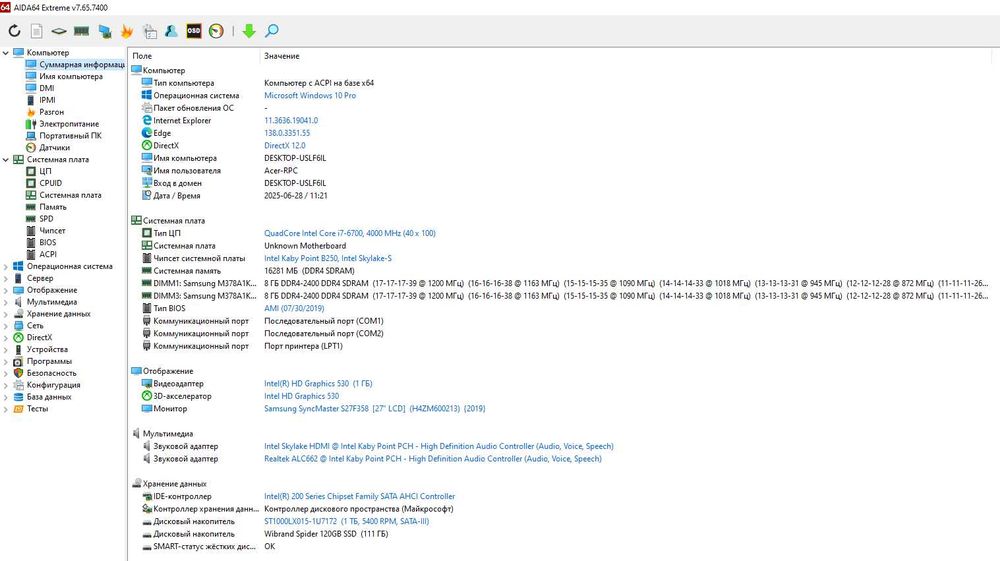Open the memory benchmark RAM-stick icon
Screen dimensions: 1000x561
click(x=82, y=31)
